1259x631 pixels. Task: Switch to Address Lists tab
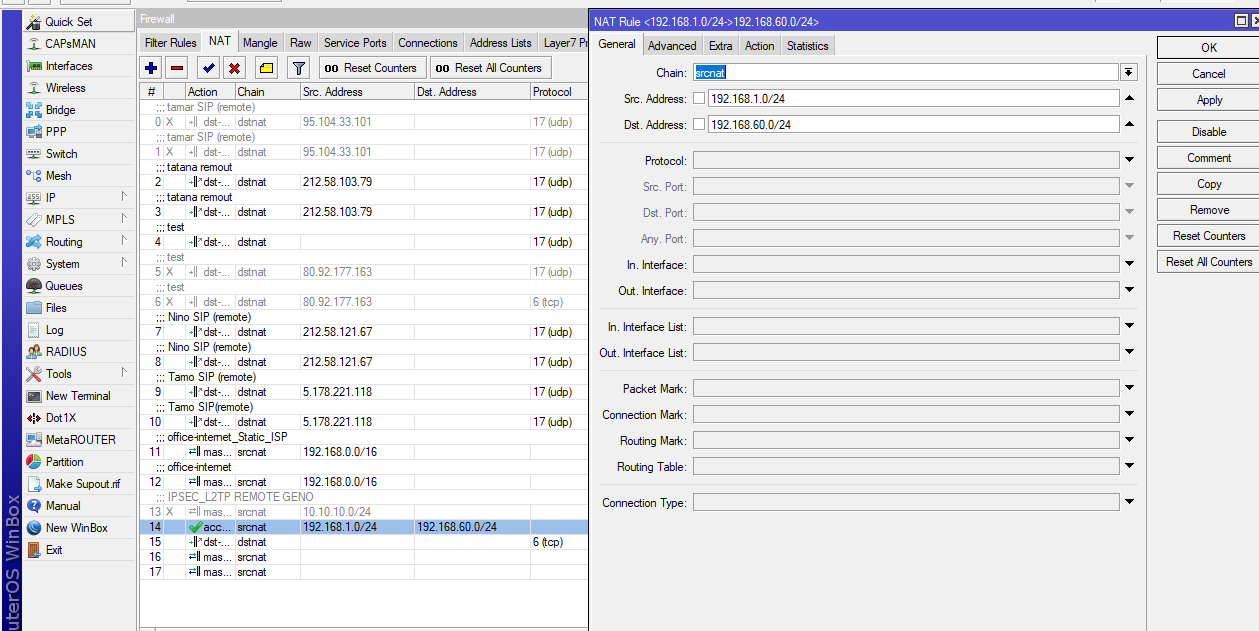pyautogui.click(x=501, y=43)
